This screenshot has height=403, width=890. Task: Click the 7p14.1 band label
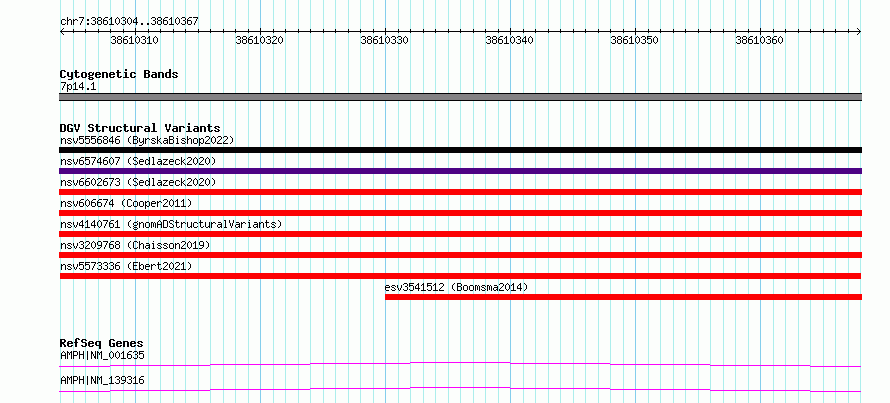(78, 87)
